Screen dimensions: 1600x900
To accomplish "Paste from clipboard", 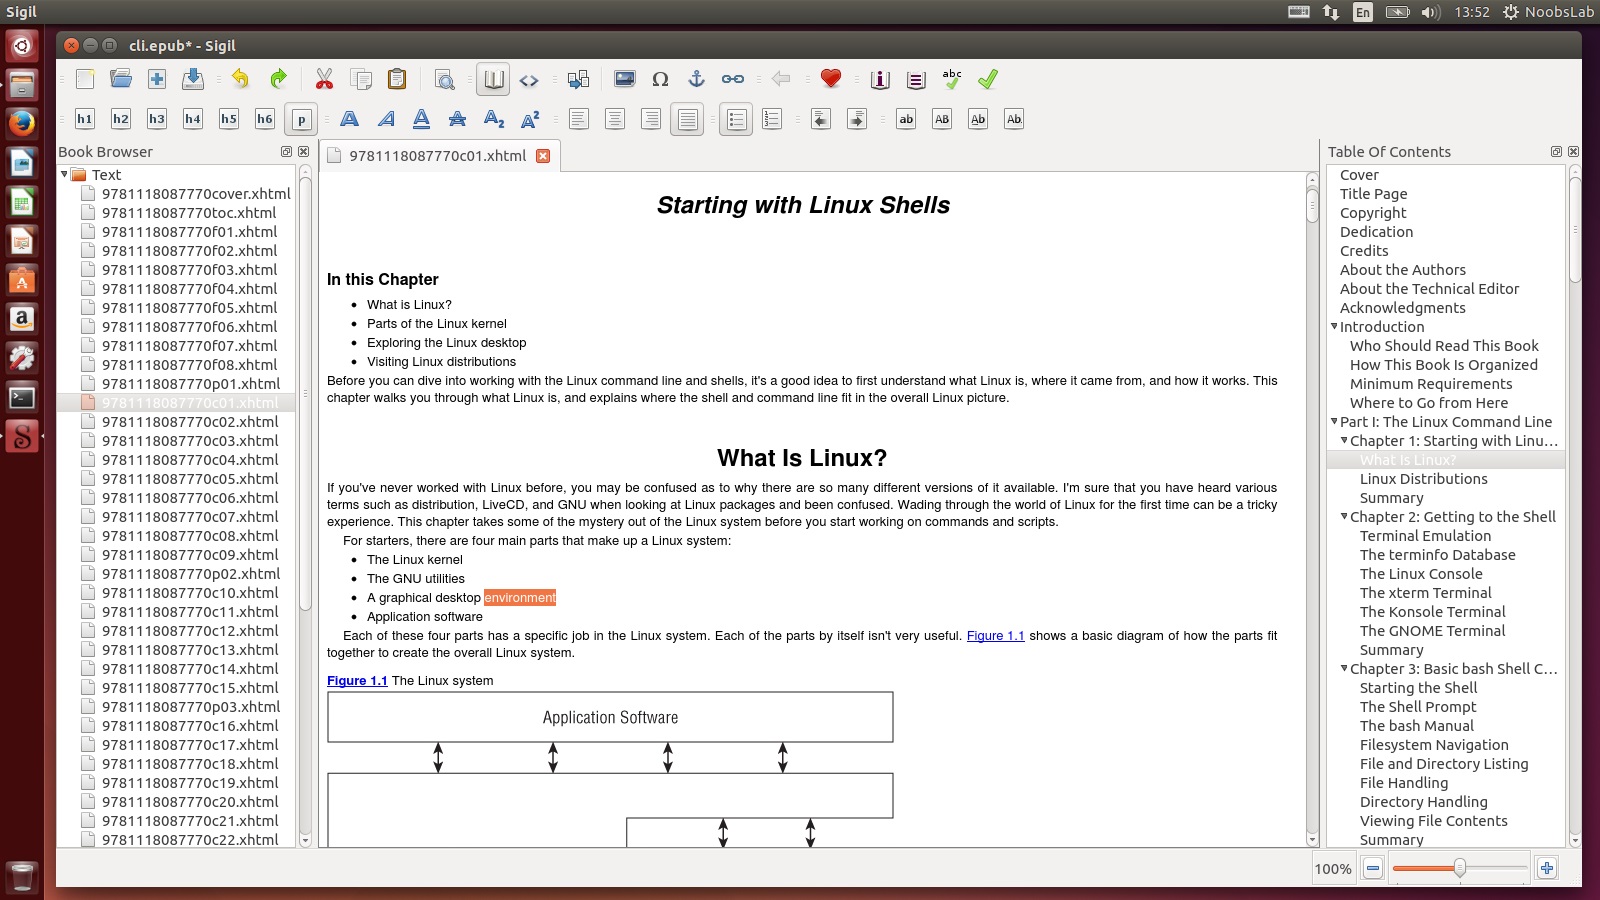I will [x=397, y=79].
